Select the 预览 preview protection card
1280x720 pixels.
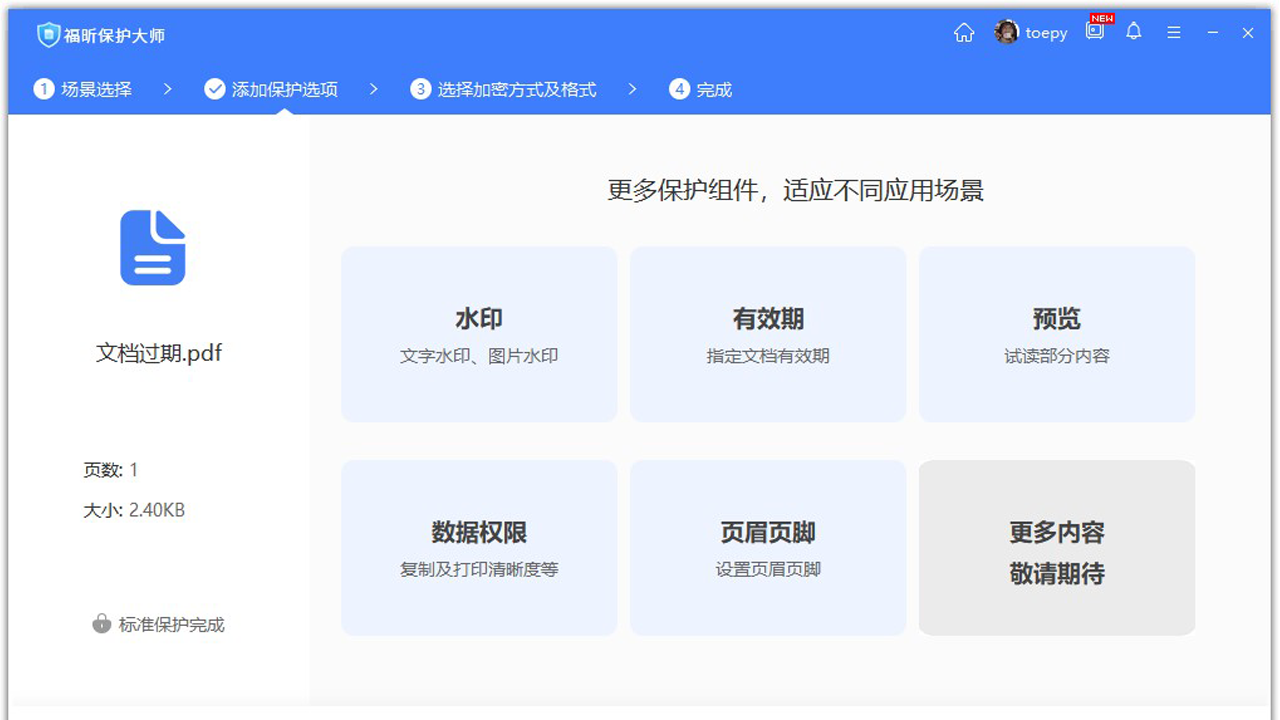point(1056,333)
